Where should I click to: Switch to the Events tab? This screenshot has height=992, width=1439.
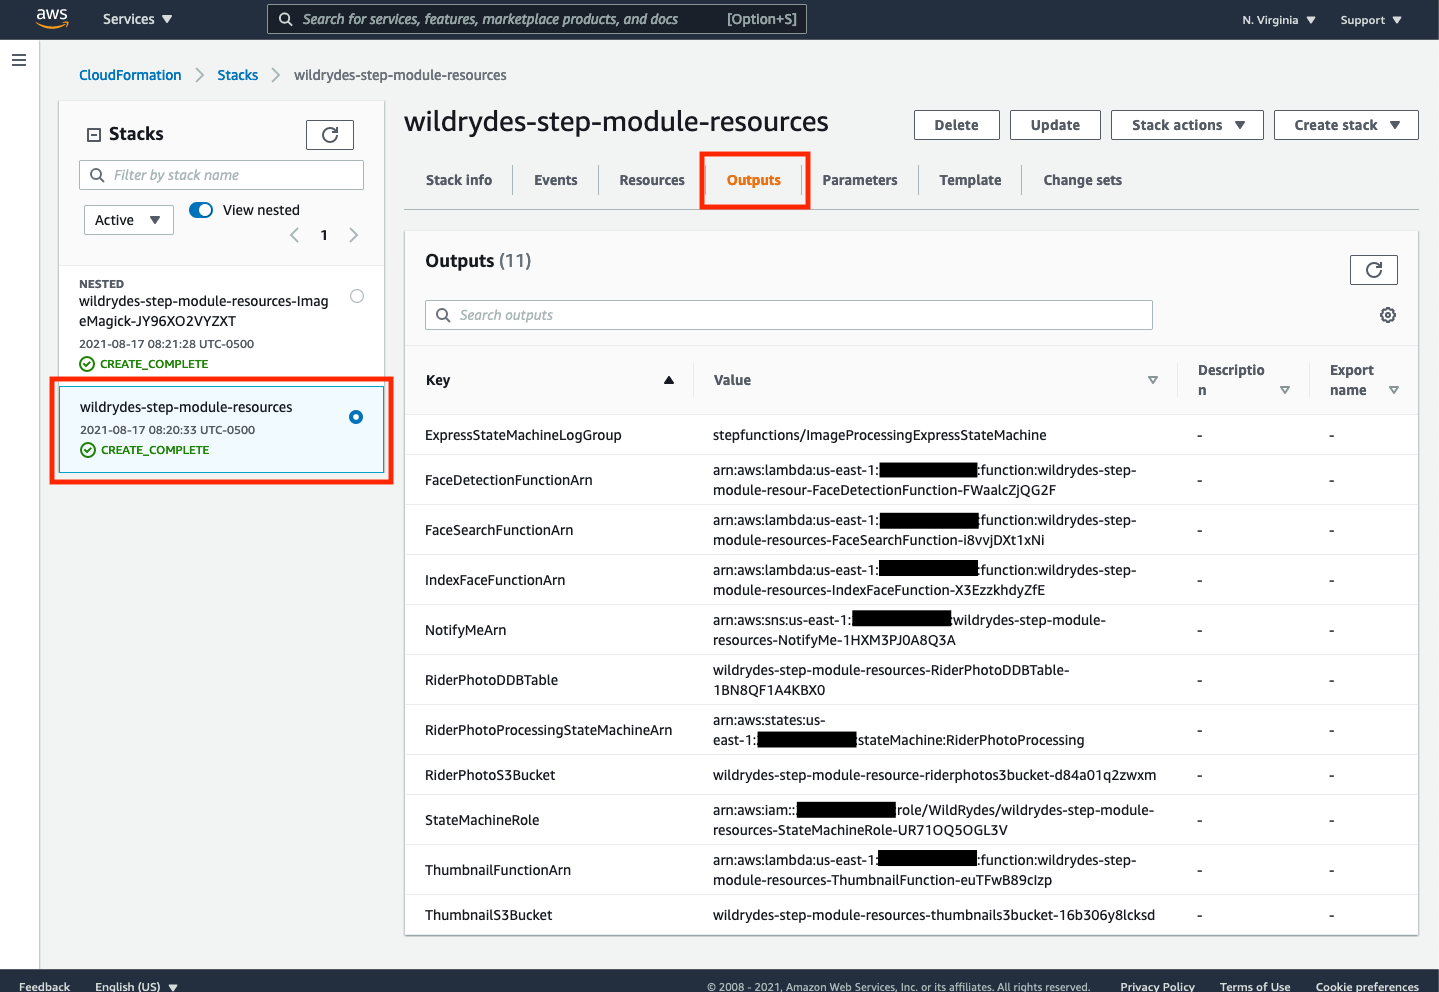[x=556, y=180]
